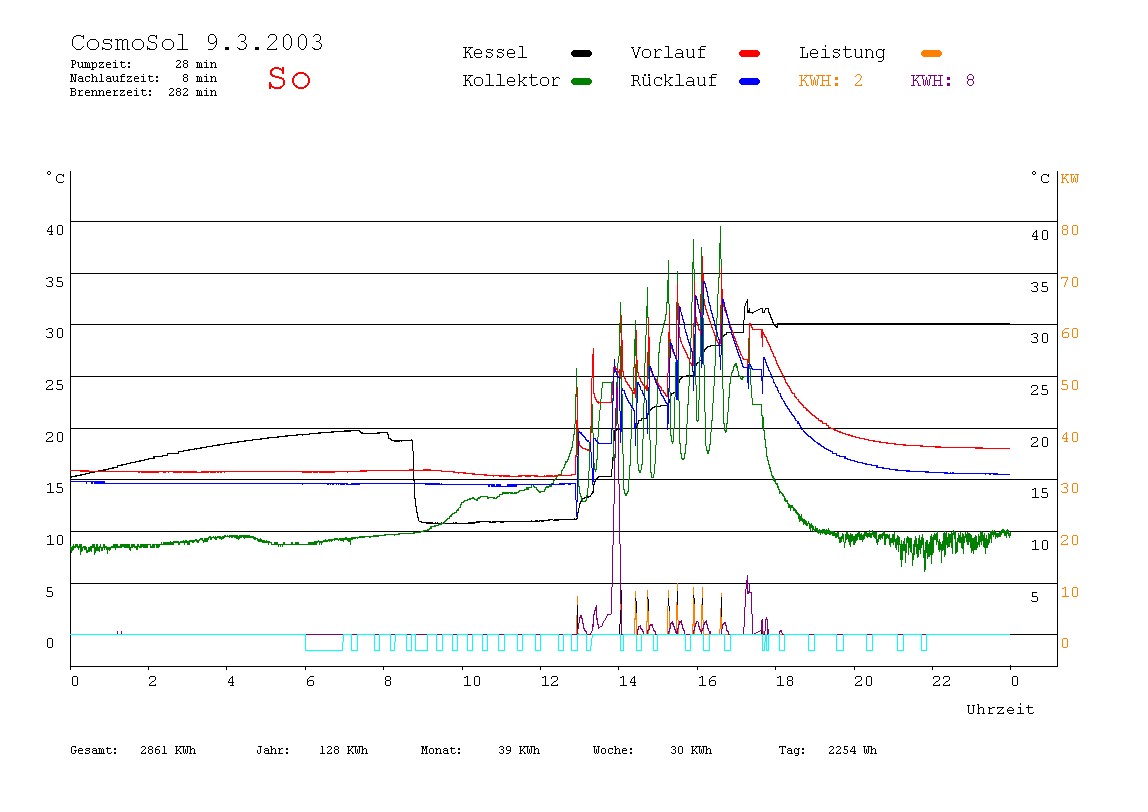Click the orange Leistung legend swatch

[x=931, y=53]
